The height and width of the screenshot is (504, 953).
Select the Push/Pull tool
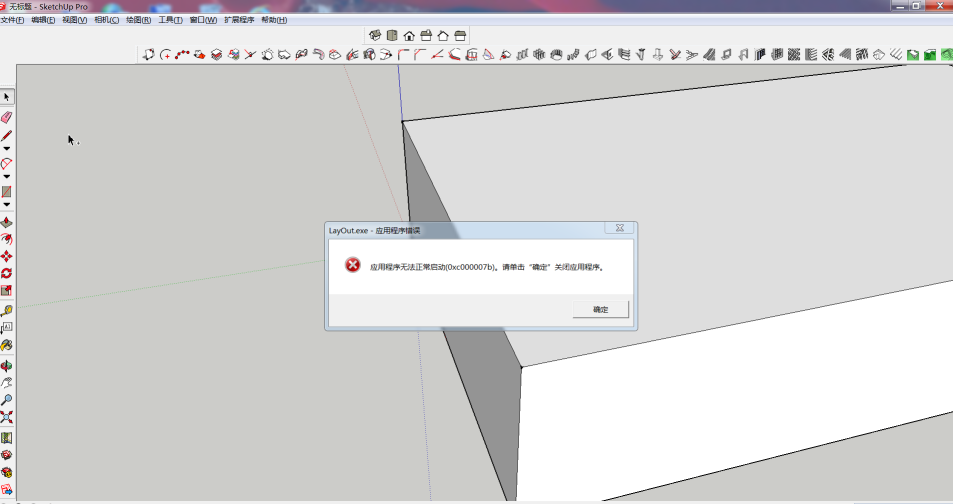pos(7,222)
